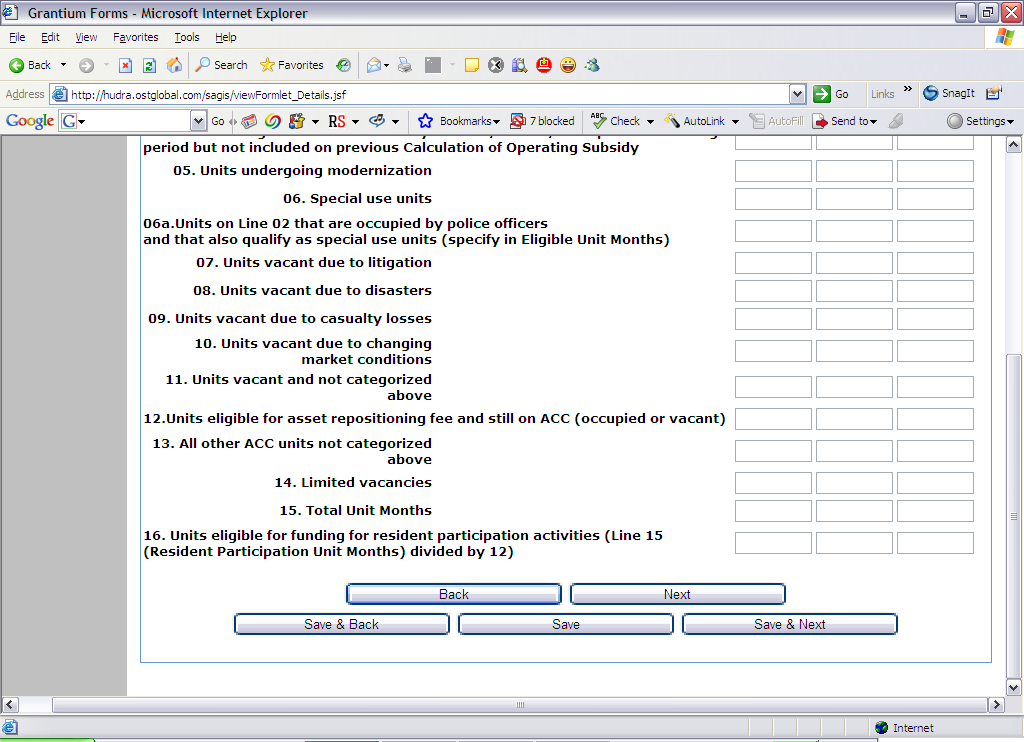The height and width of the screenshot is (742, 1024).
Task: Open the Windows Messenger buddy icon
Action: 592,65
